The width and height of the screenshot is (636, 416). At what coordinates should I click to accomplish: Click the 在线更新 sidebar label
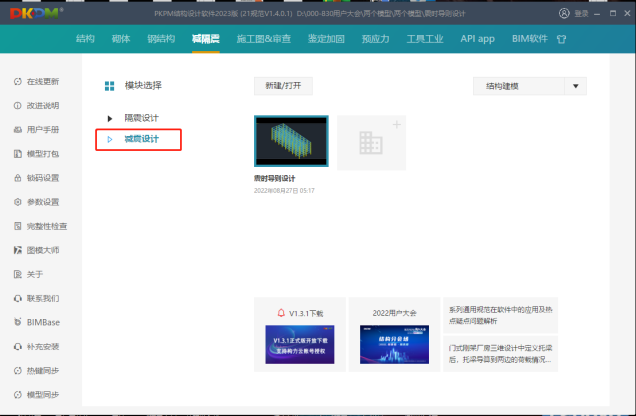click(x=43, y=81)
